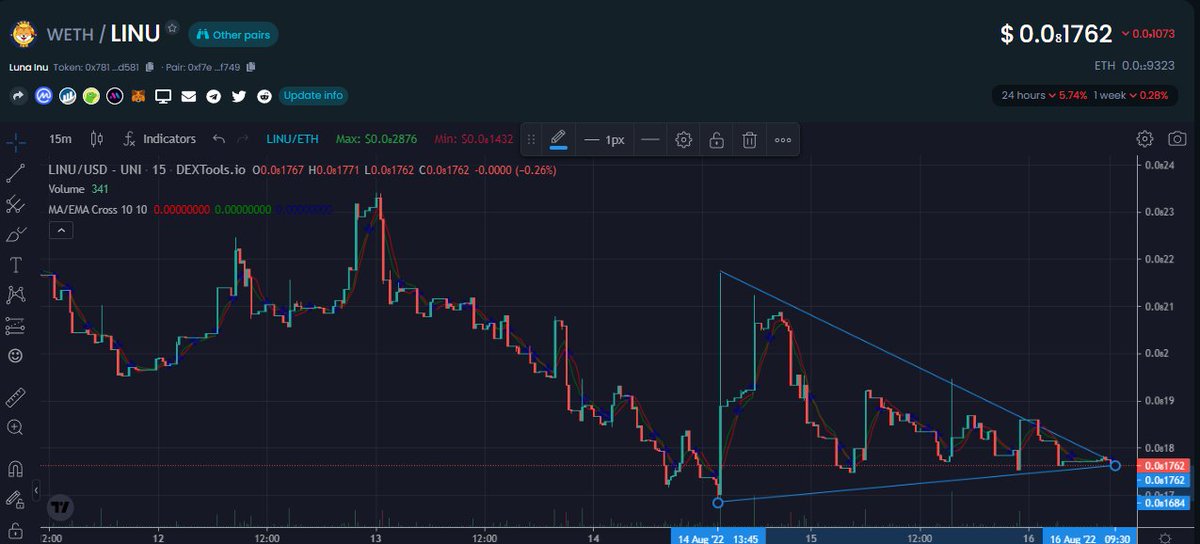Toggle magnet snapping mode
1200x544 pixels.
15,468
